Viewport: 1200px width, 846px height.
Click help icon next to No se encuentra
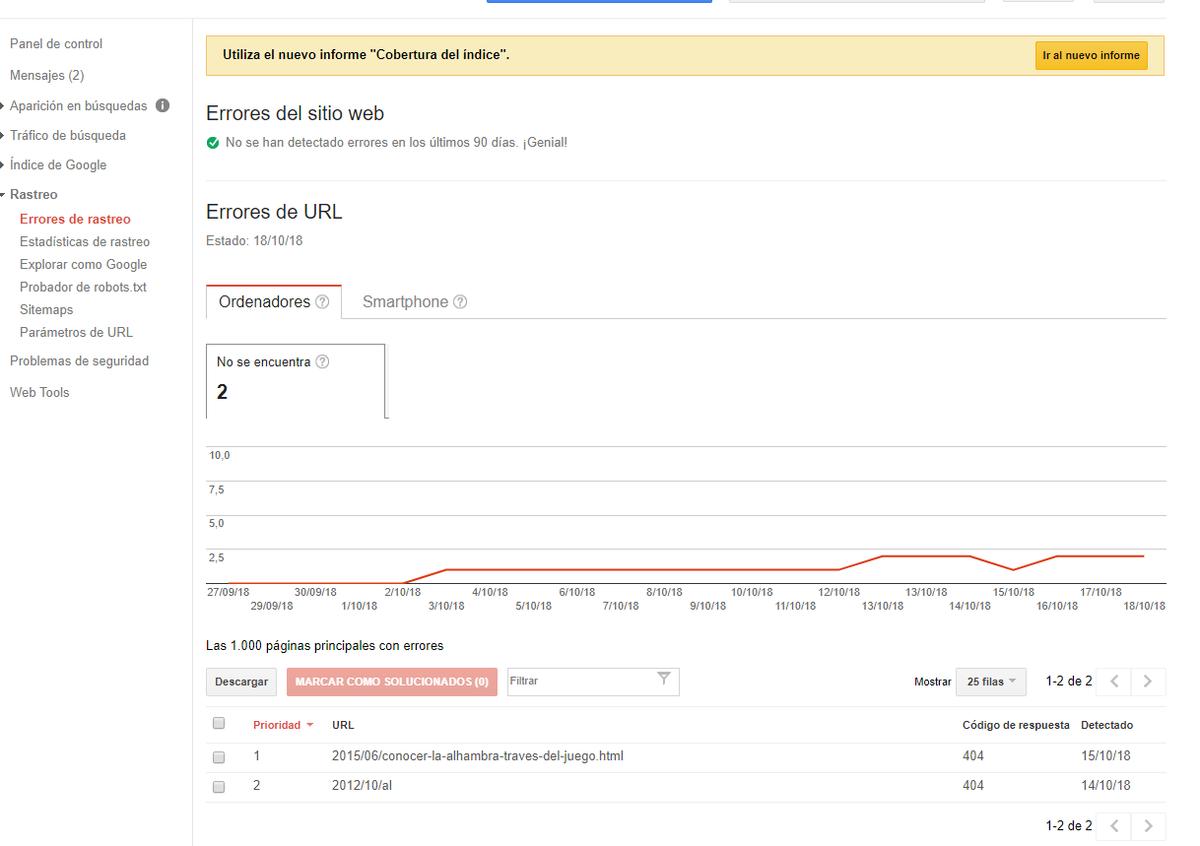pyautogui.click(x=323, y=363)
